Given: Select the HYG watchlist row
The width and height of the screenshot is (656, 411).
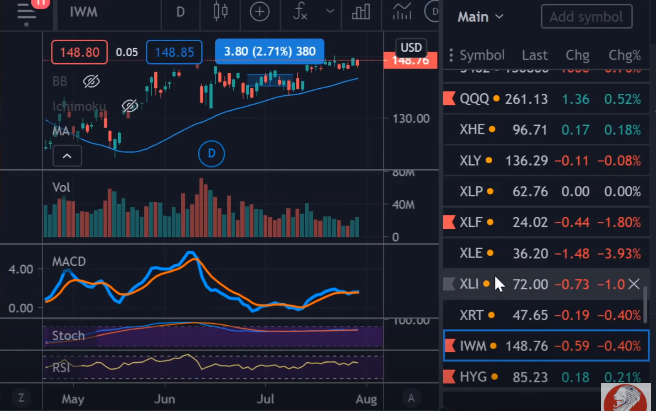Looking at the screenshot, I should coord(546,377).
